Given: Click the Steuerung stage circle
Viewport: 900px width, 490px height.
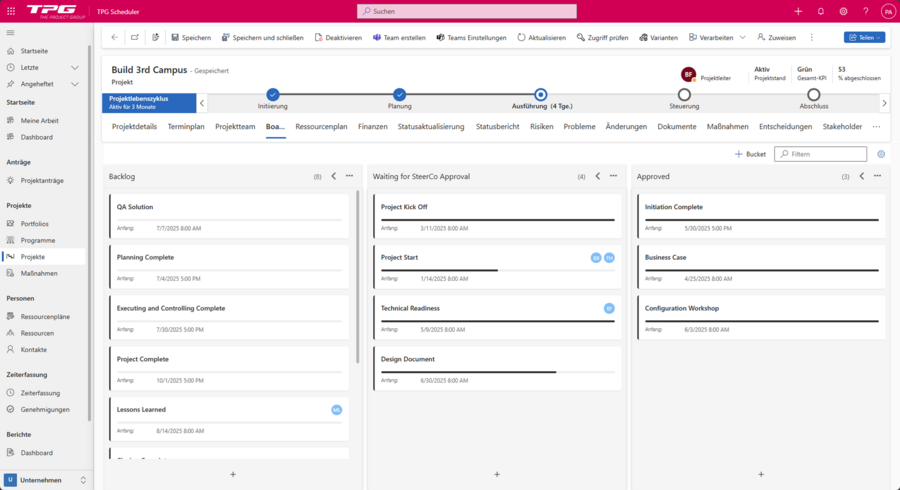Looking at the screenshot, I should (x=684, y=95).
